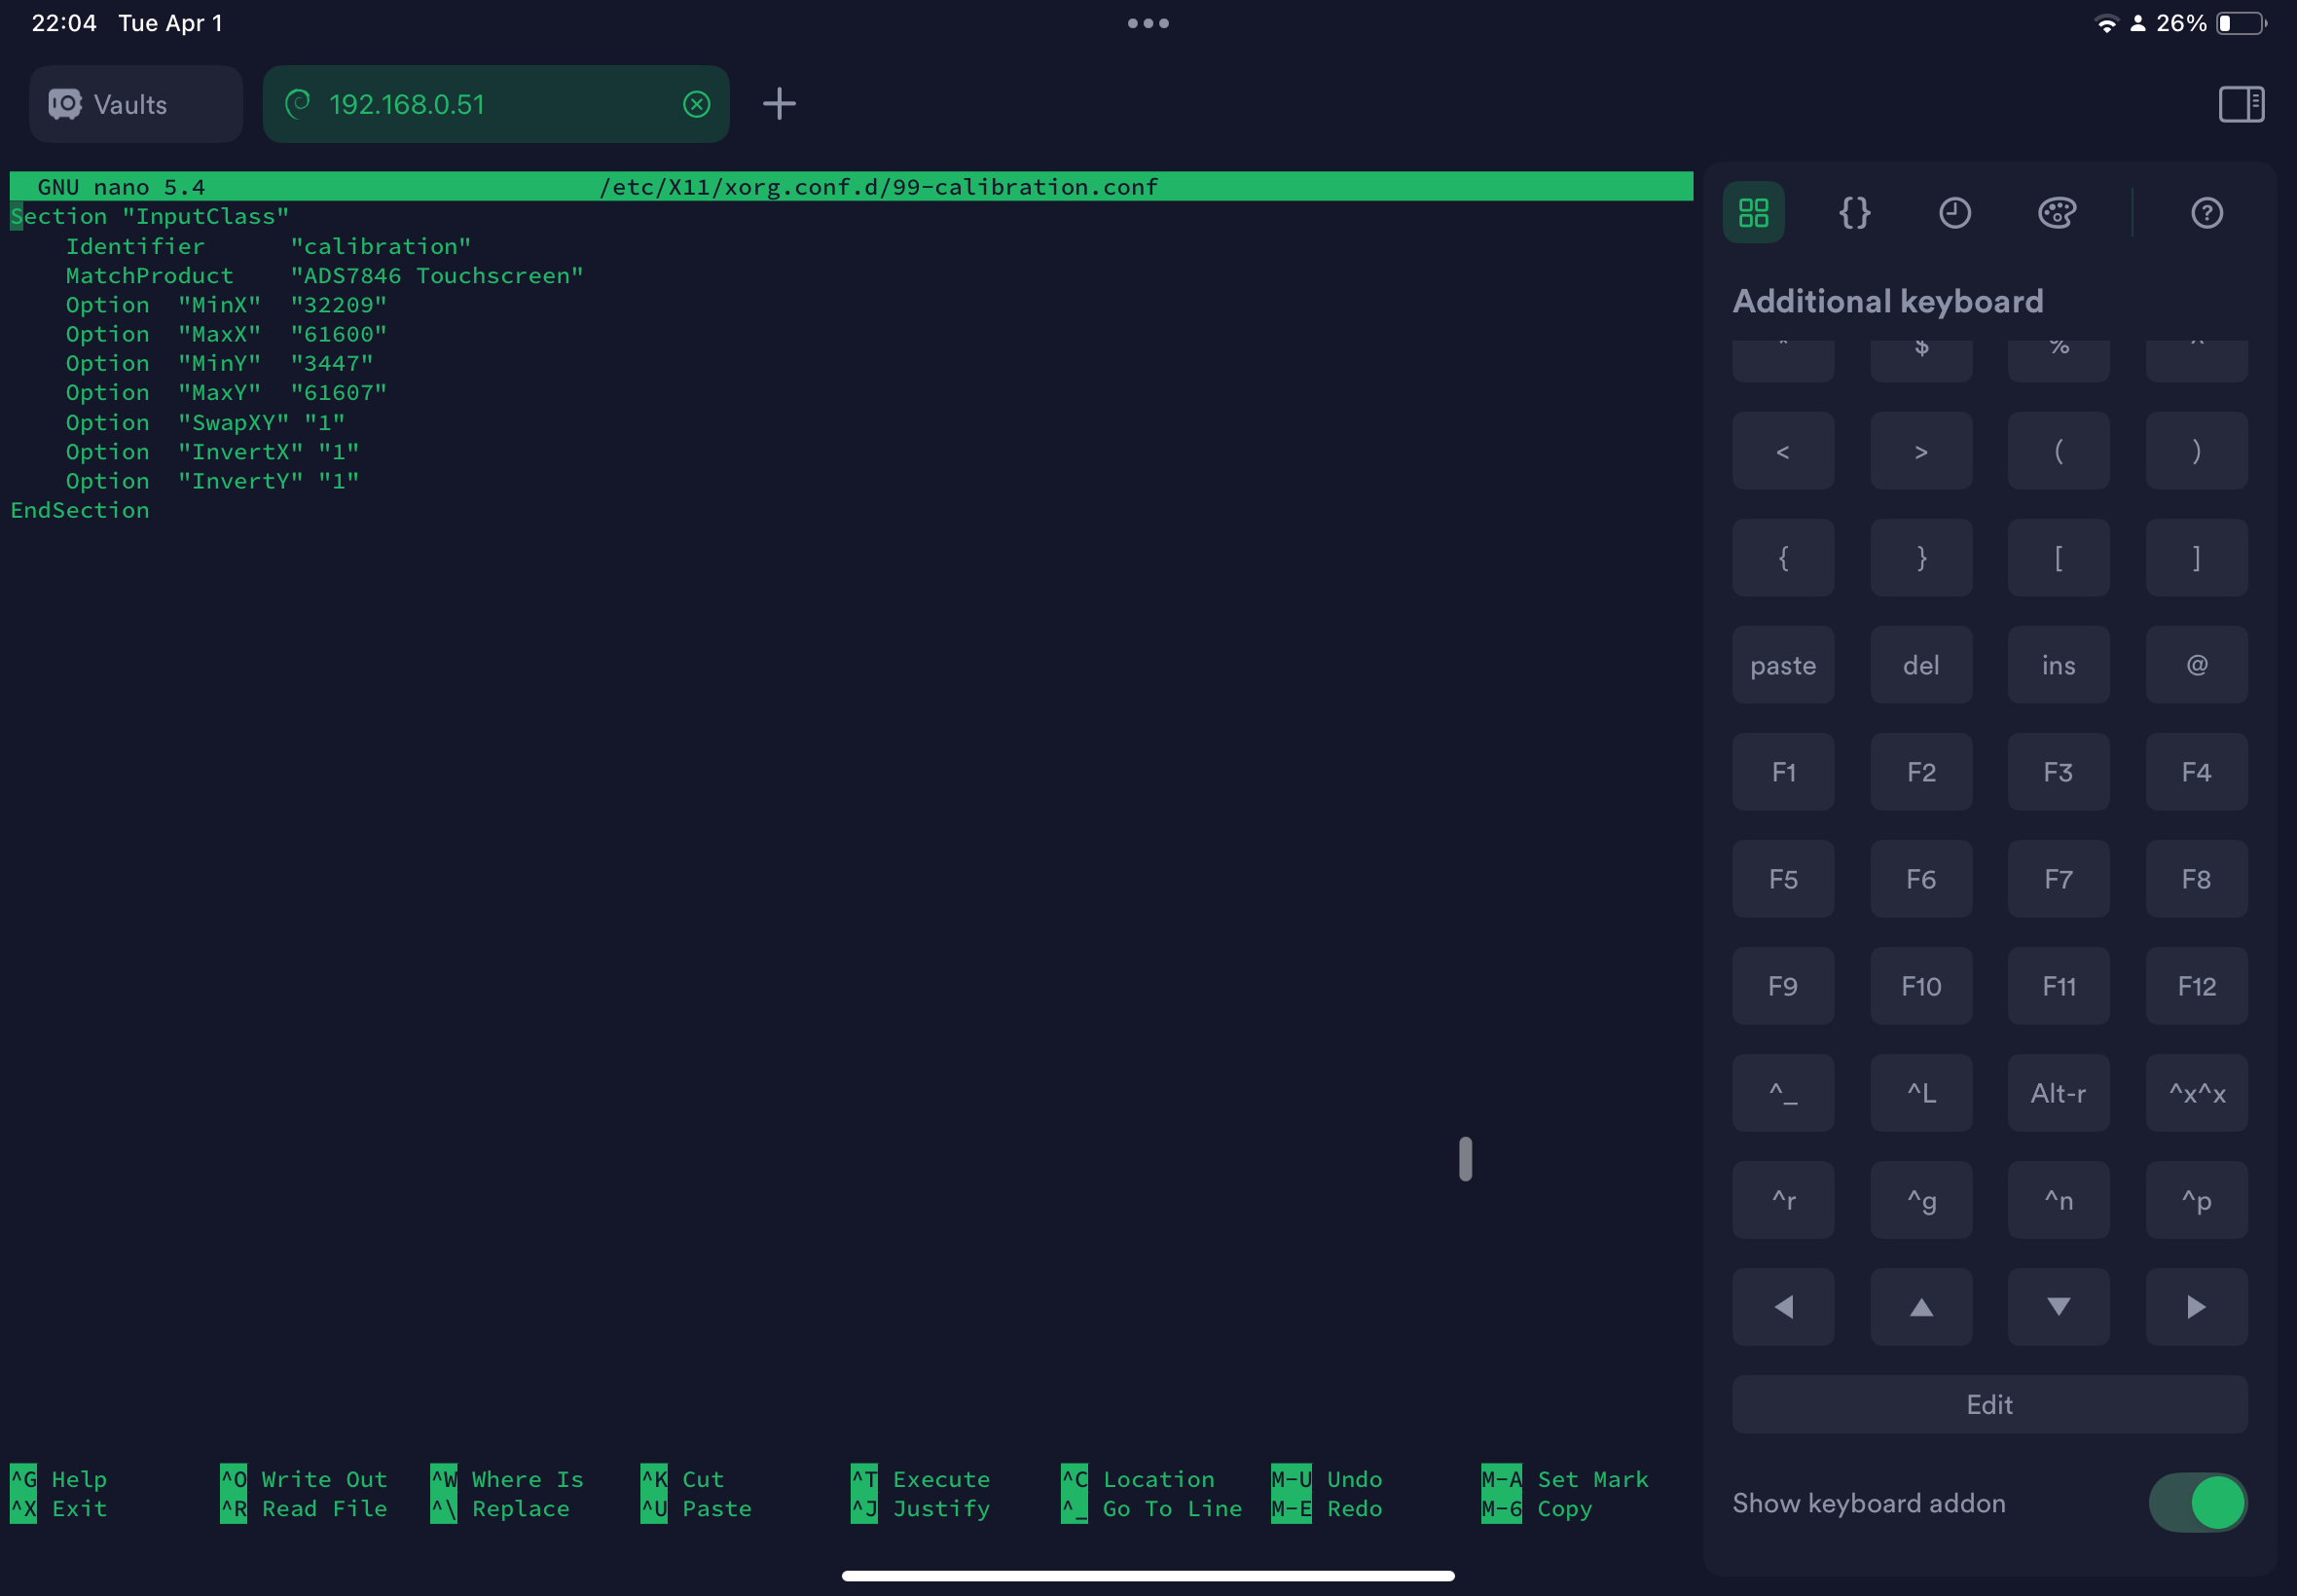
Task: Open the color theme palette tab
Action: pos(2057,212)
